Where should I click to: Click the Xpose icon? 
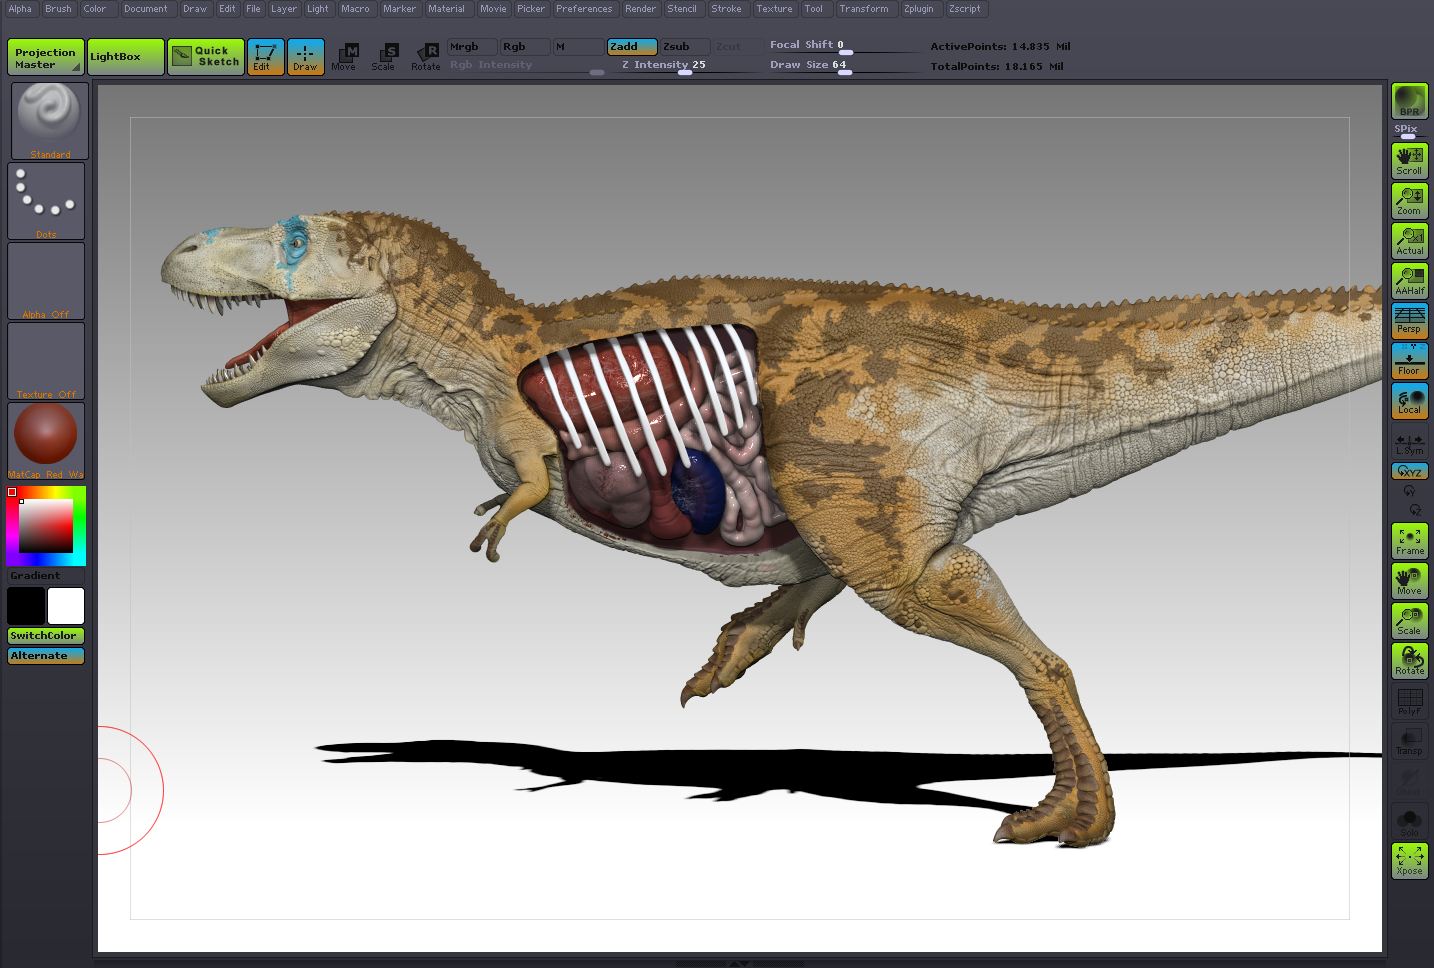pyautogui.click(x=1409, y=861)
